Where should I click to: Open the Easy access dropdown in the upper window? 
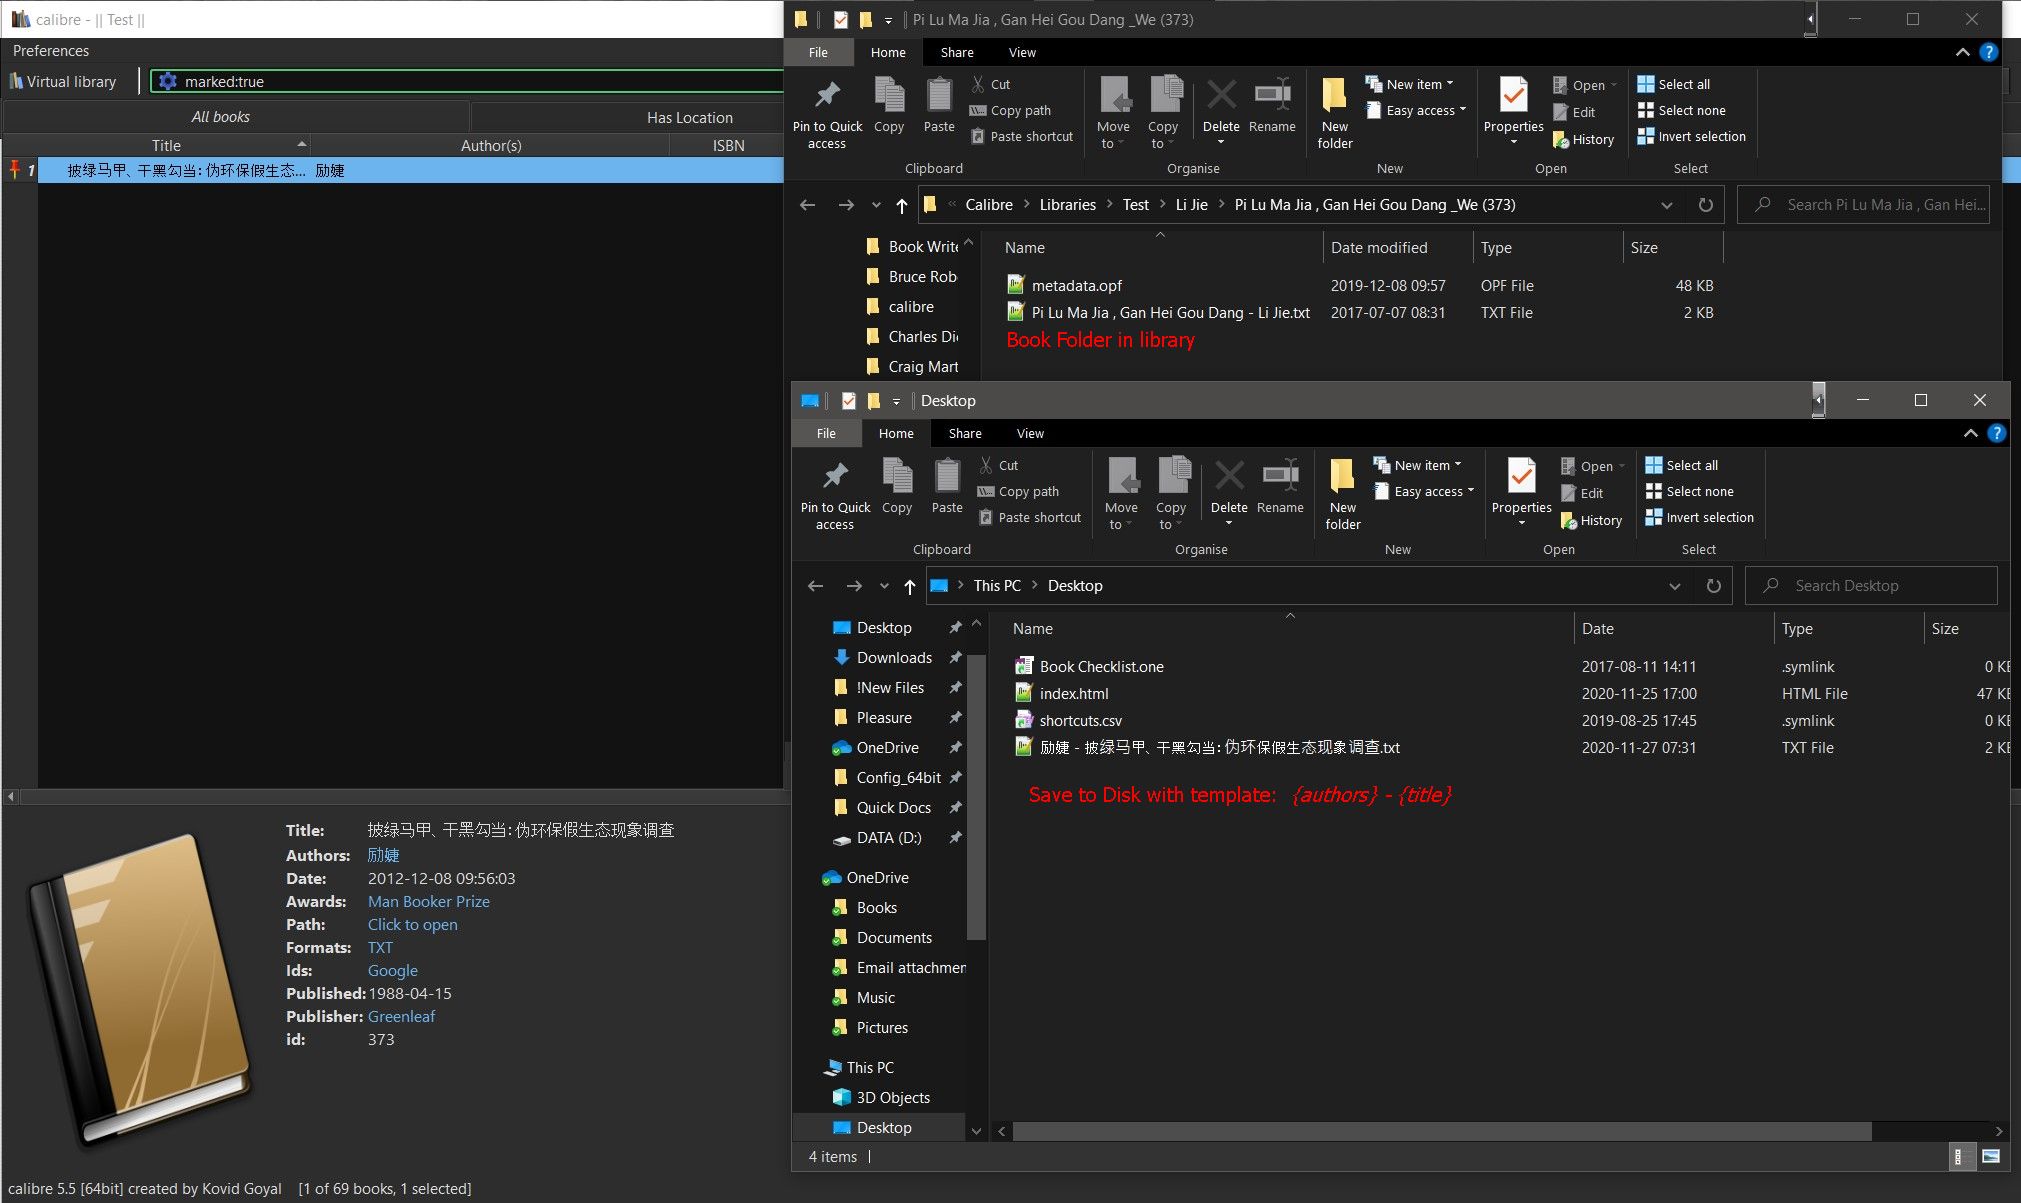pos(1424,111)
